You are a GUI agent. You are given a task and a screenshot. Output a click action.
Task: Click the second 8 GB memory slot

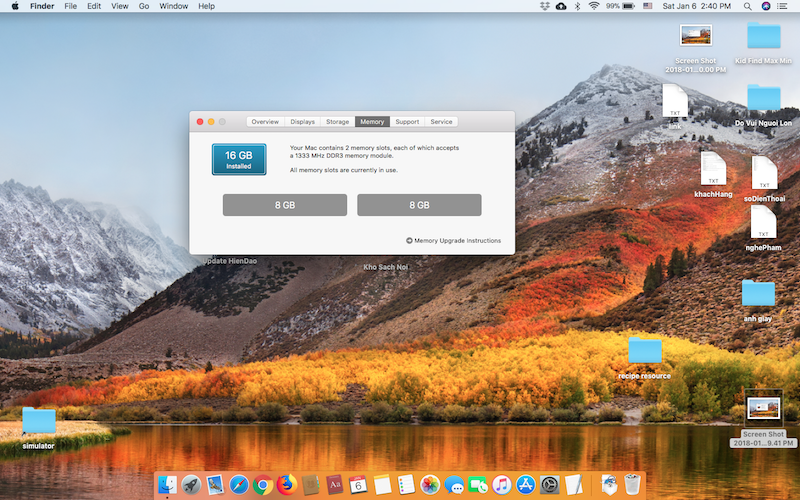(x=419, y=205)
